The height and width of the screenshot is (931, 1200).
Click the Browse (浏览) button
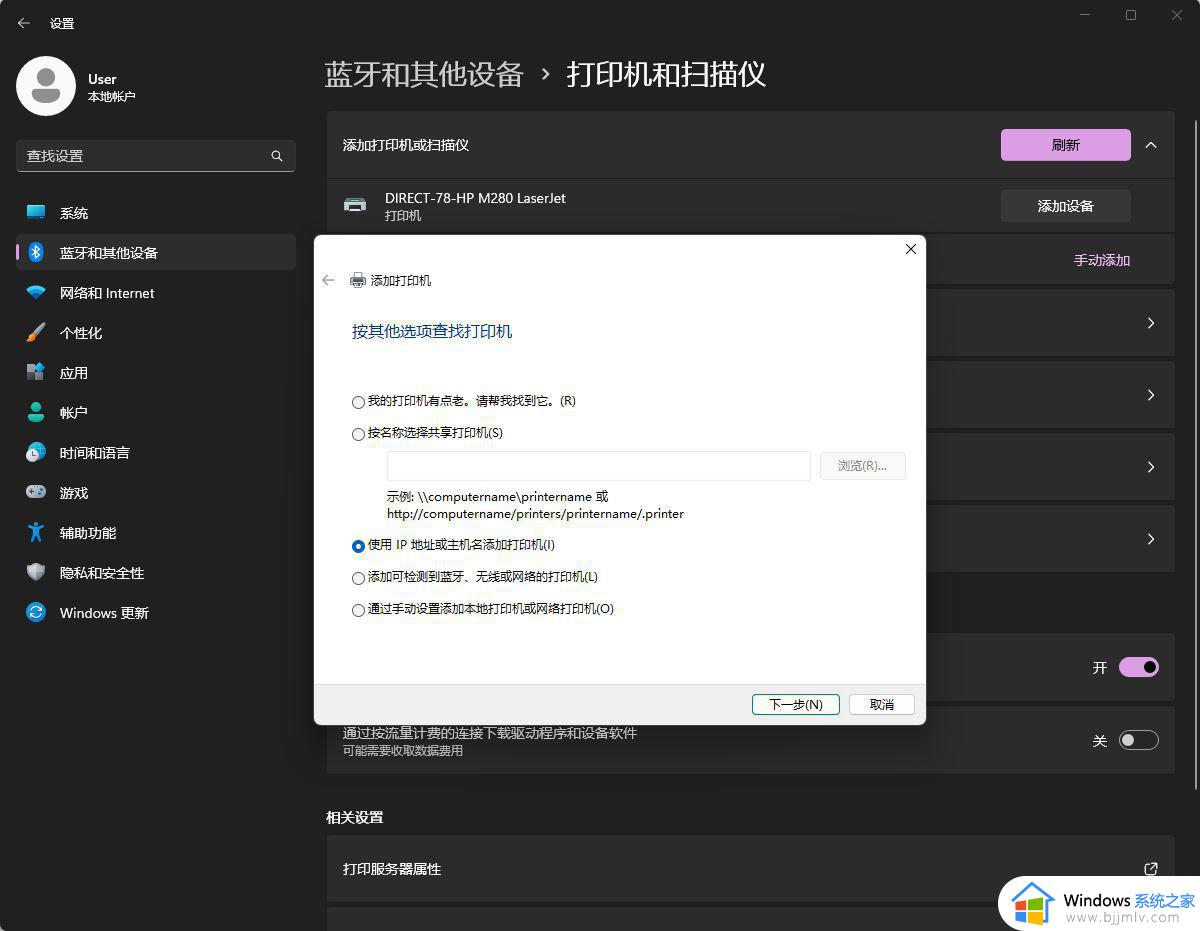pyautogui.click(x=863, y=466)
